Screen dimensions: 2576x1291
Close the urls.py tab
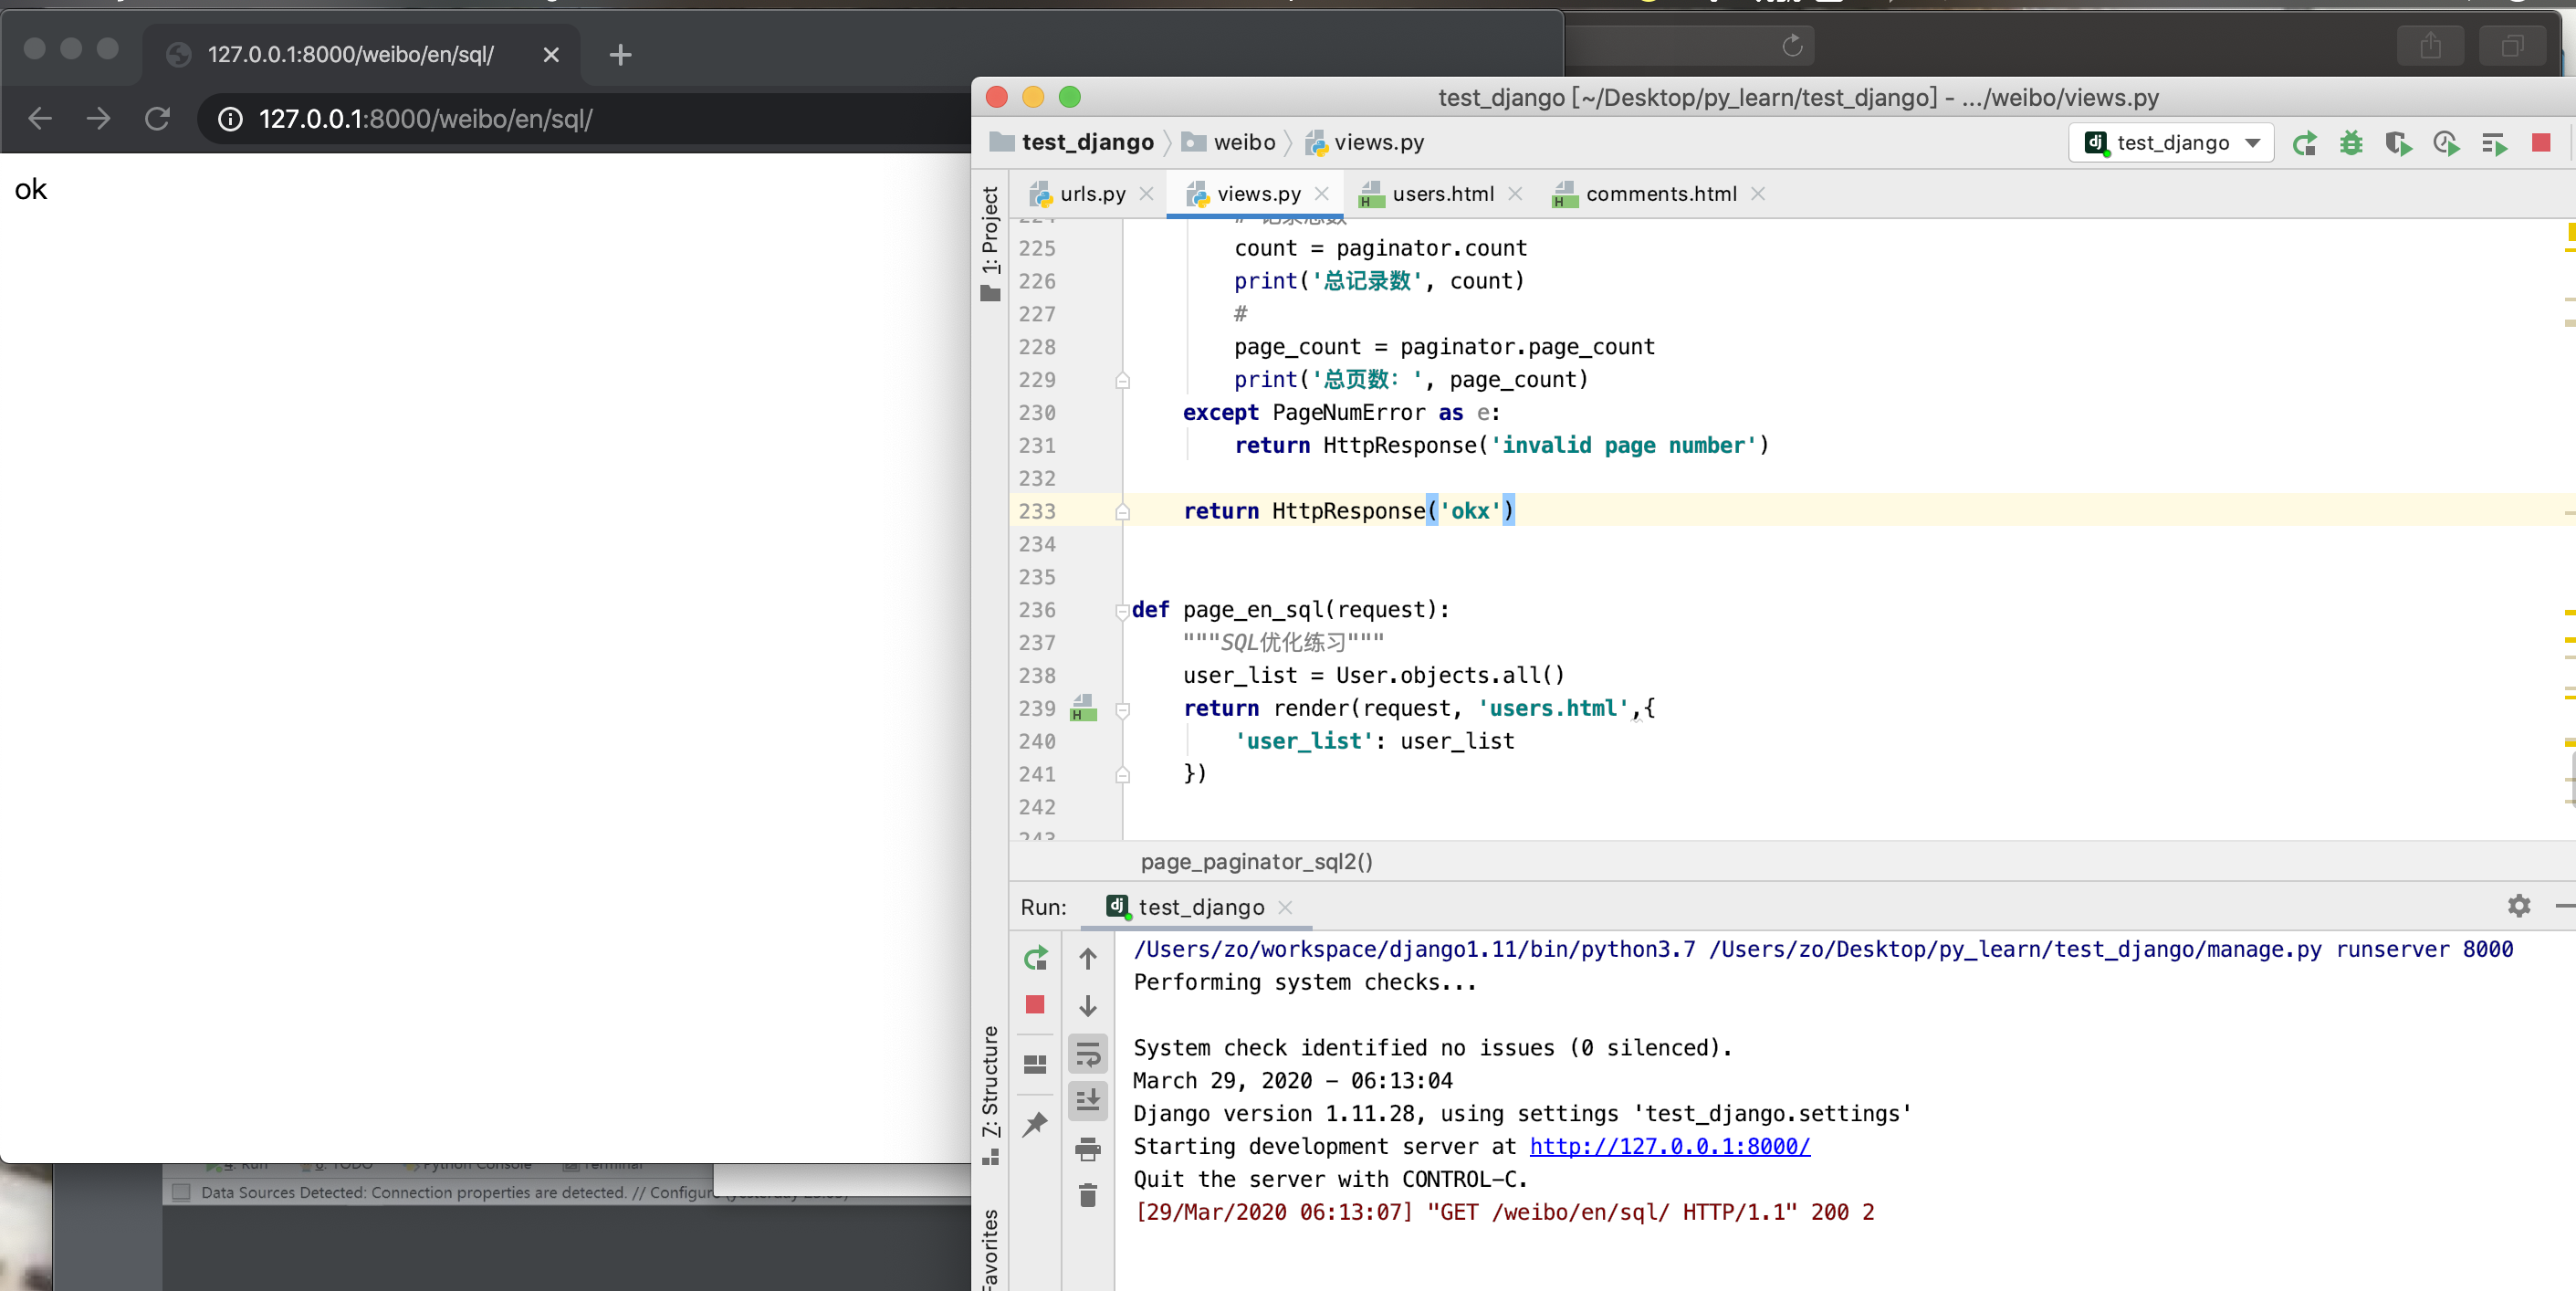point(1147,194)
